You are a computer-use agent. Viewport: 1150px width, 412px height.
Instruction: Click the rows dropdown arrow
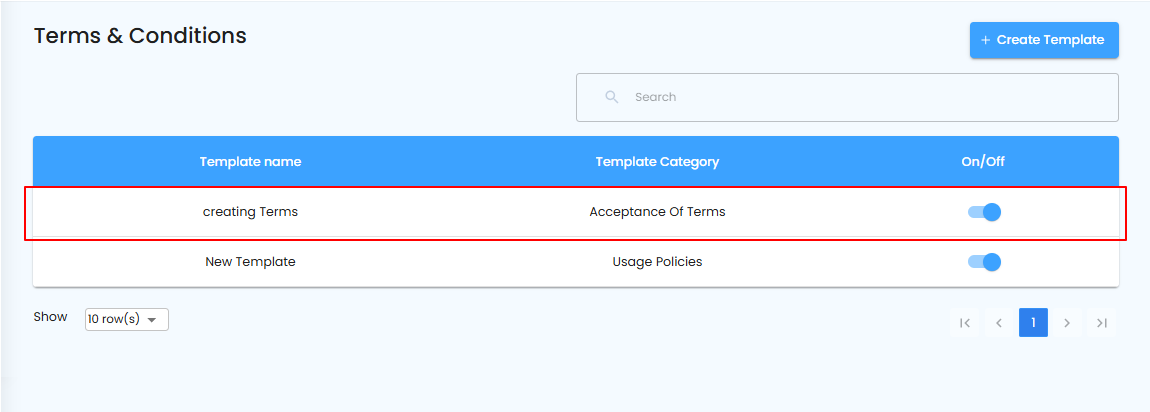point(152,320)
